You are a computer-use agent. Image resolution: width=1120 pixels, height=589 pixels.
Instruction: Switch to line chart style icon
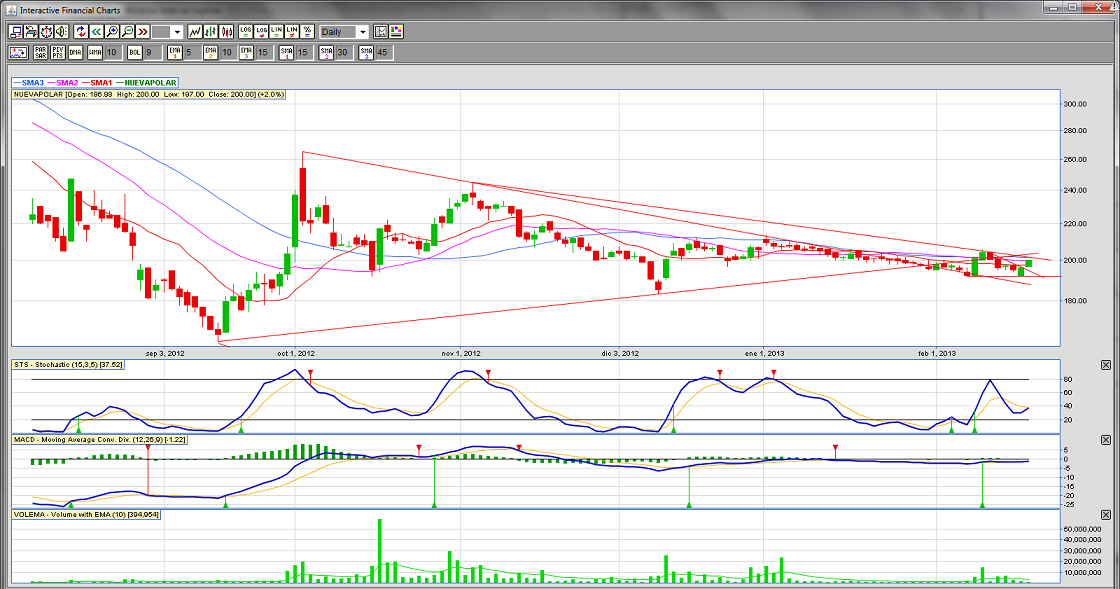pyautogui.click(x=195, y=32)
